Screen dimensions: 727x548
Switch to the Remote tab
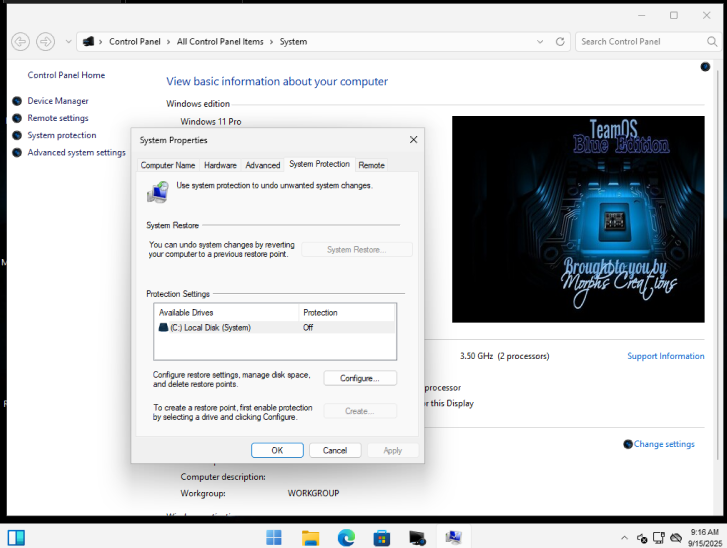371,165
